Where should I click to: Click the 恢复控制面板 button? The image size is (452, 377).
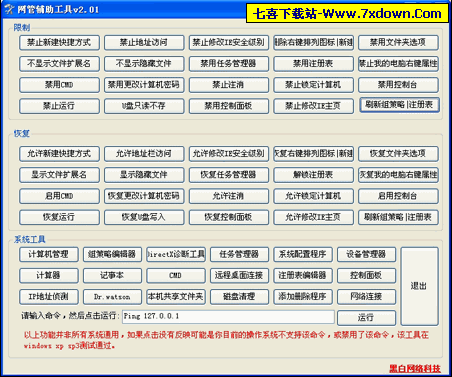coord(229,217)
